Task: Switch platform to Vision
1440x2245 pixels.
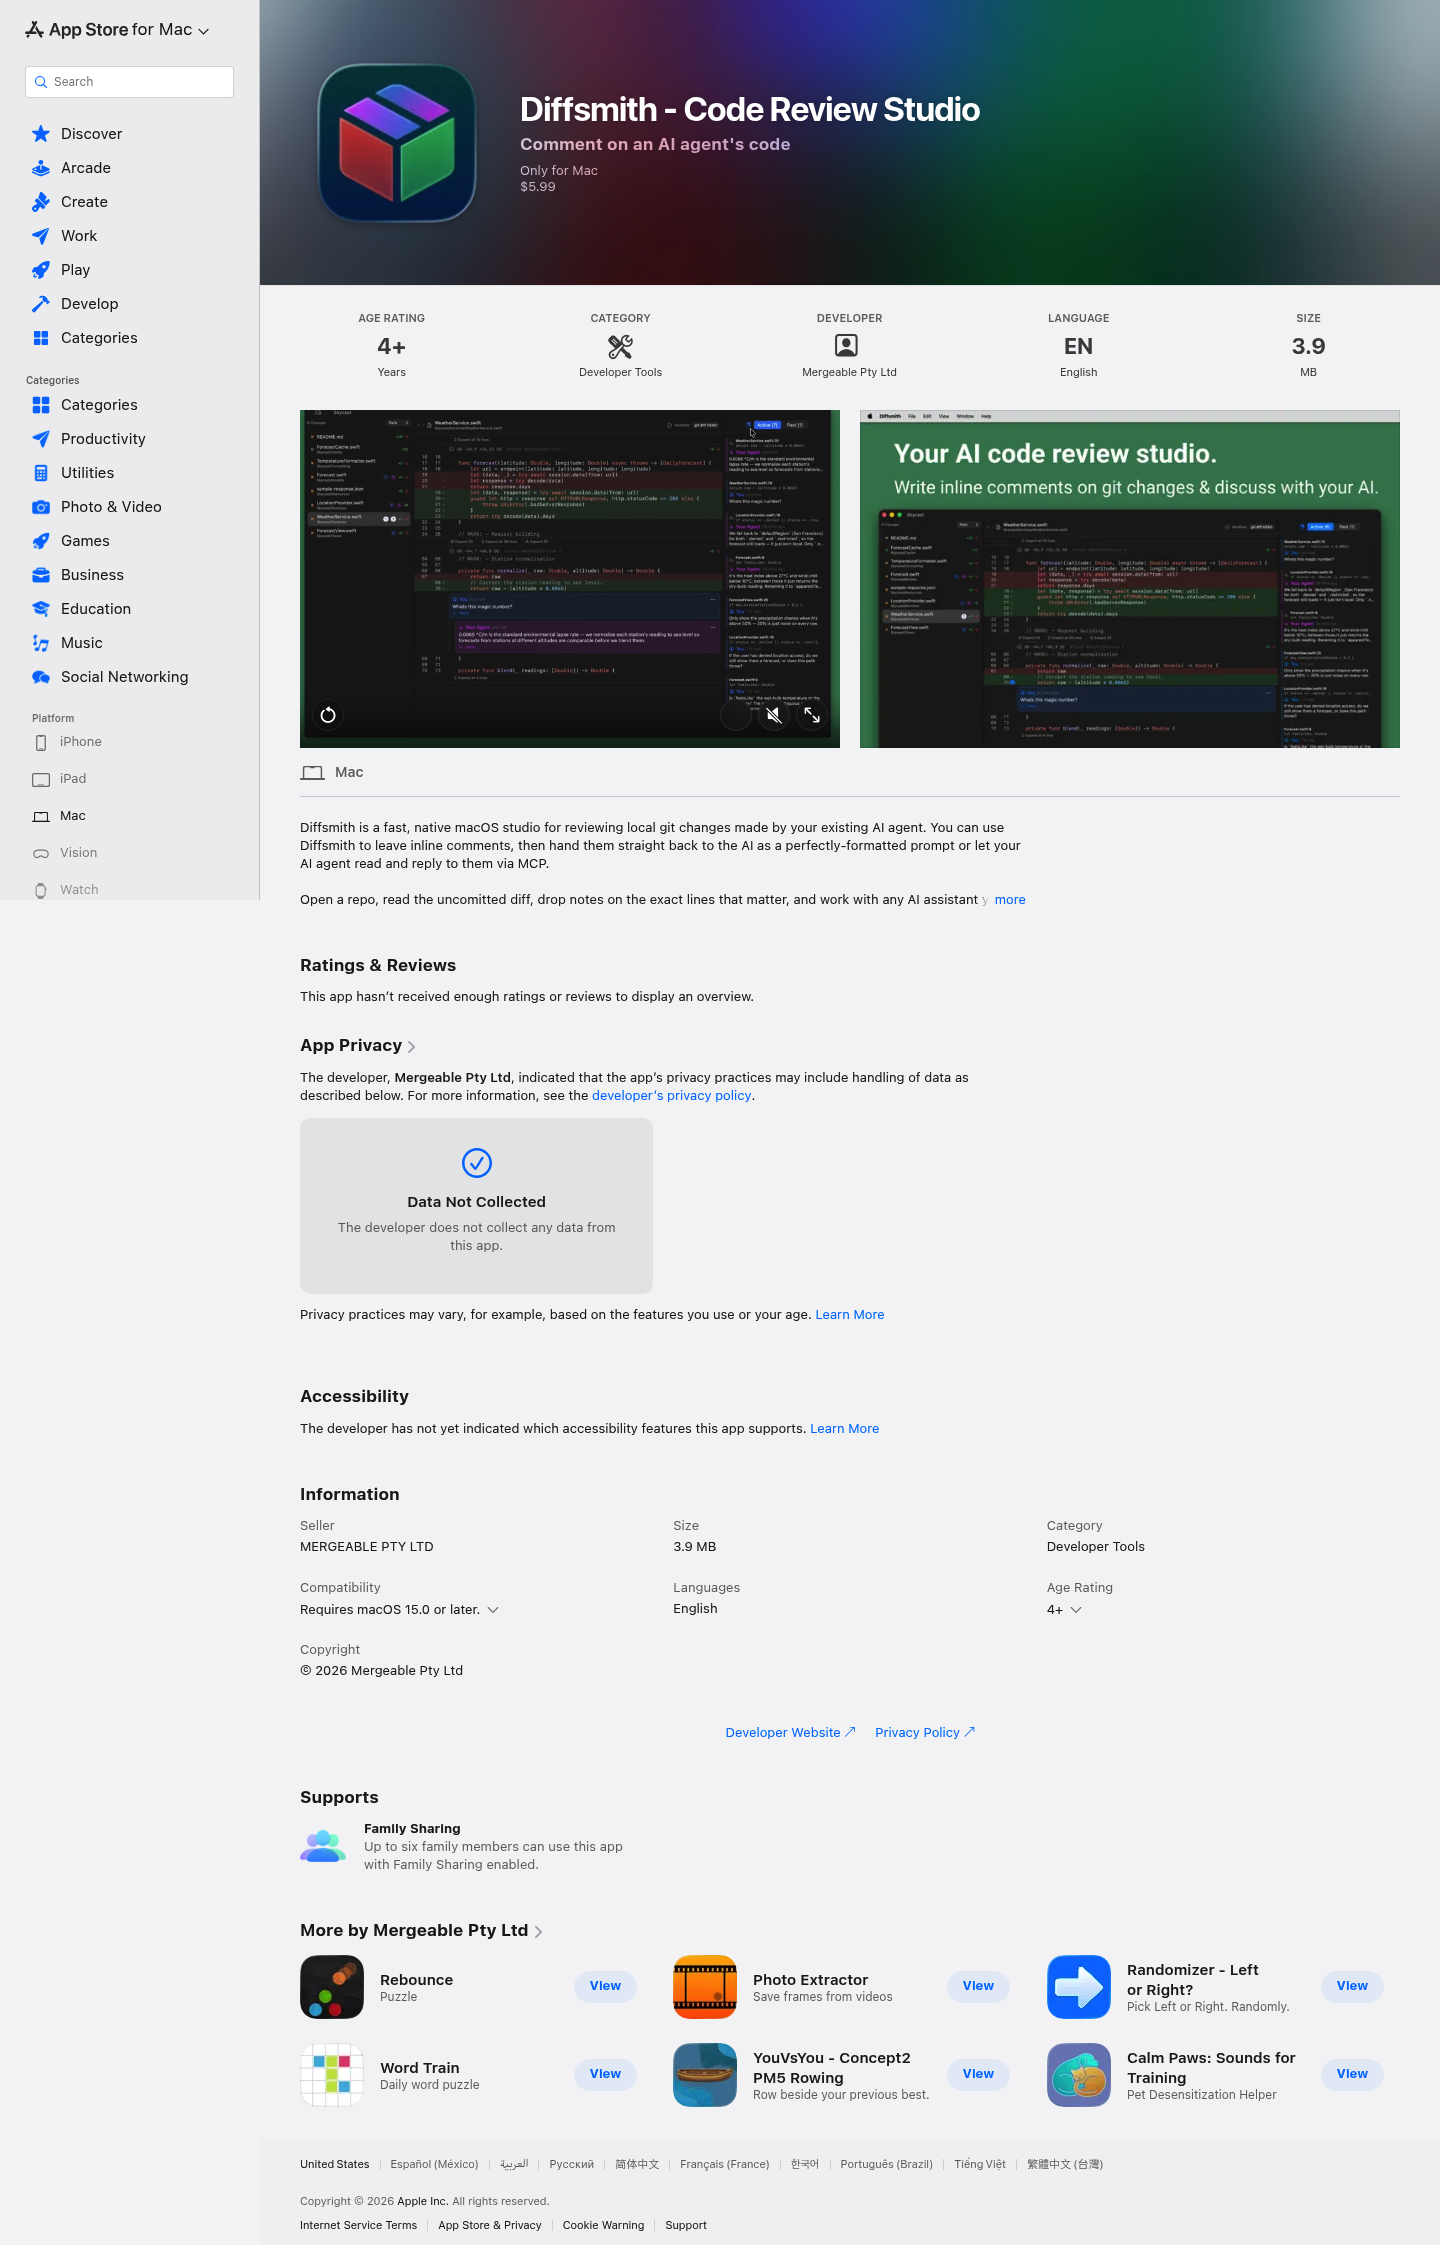Action: [65, 853]
